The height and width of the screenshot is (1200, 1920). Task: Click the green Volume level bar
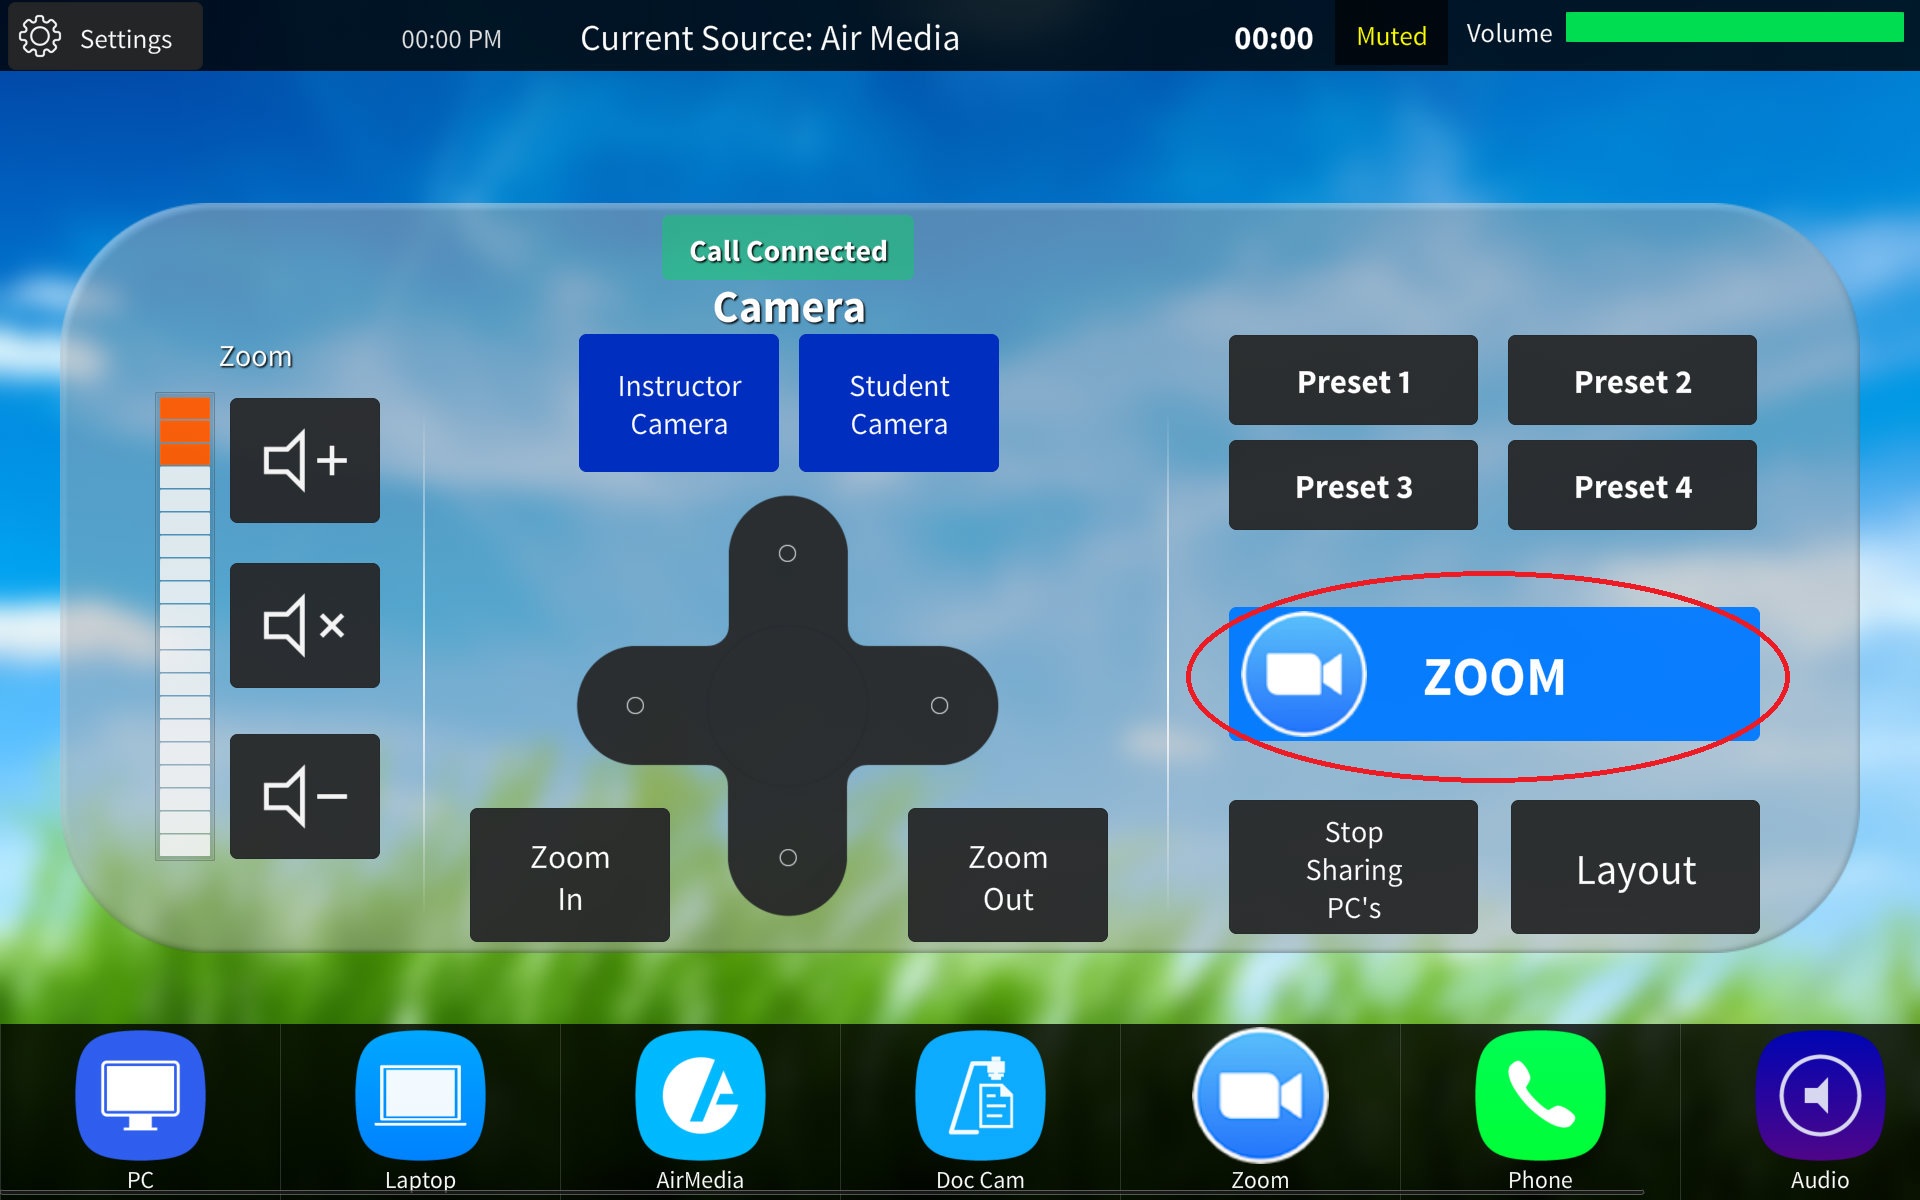click(x=1734, y=27)
